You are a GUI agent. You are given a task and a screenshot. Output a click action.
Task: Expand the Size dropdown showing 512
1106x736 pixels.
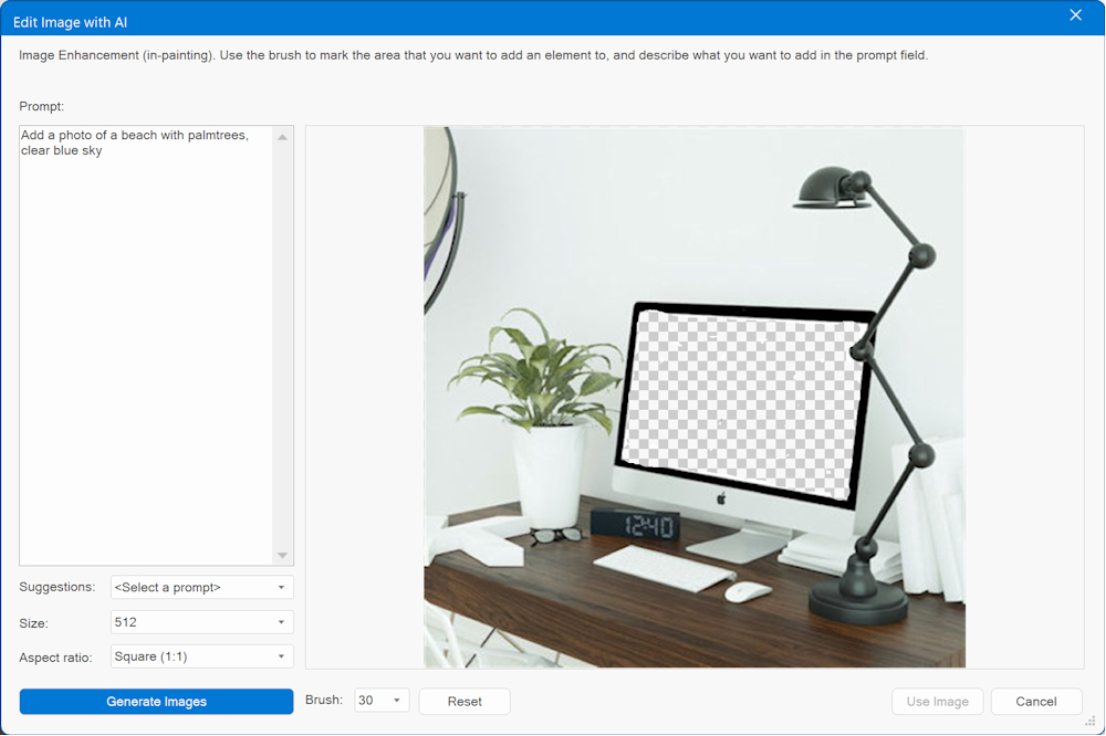pyautogui.click(x=201, y=622)
